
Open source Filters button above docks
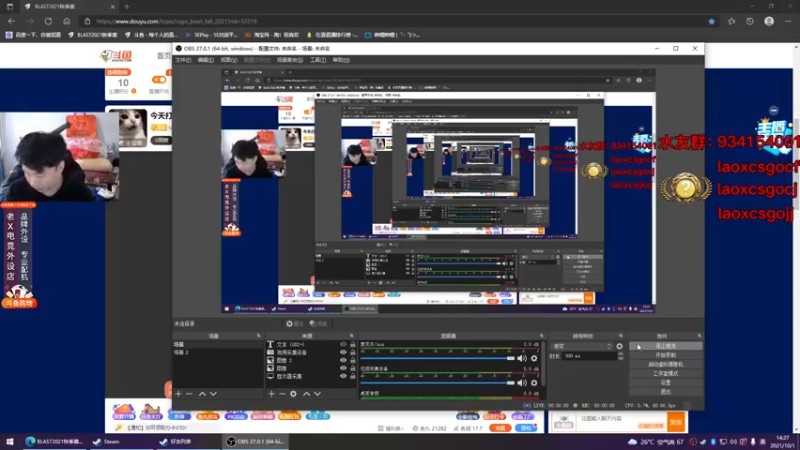tap(318, 323)
